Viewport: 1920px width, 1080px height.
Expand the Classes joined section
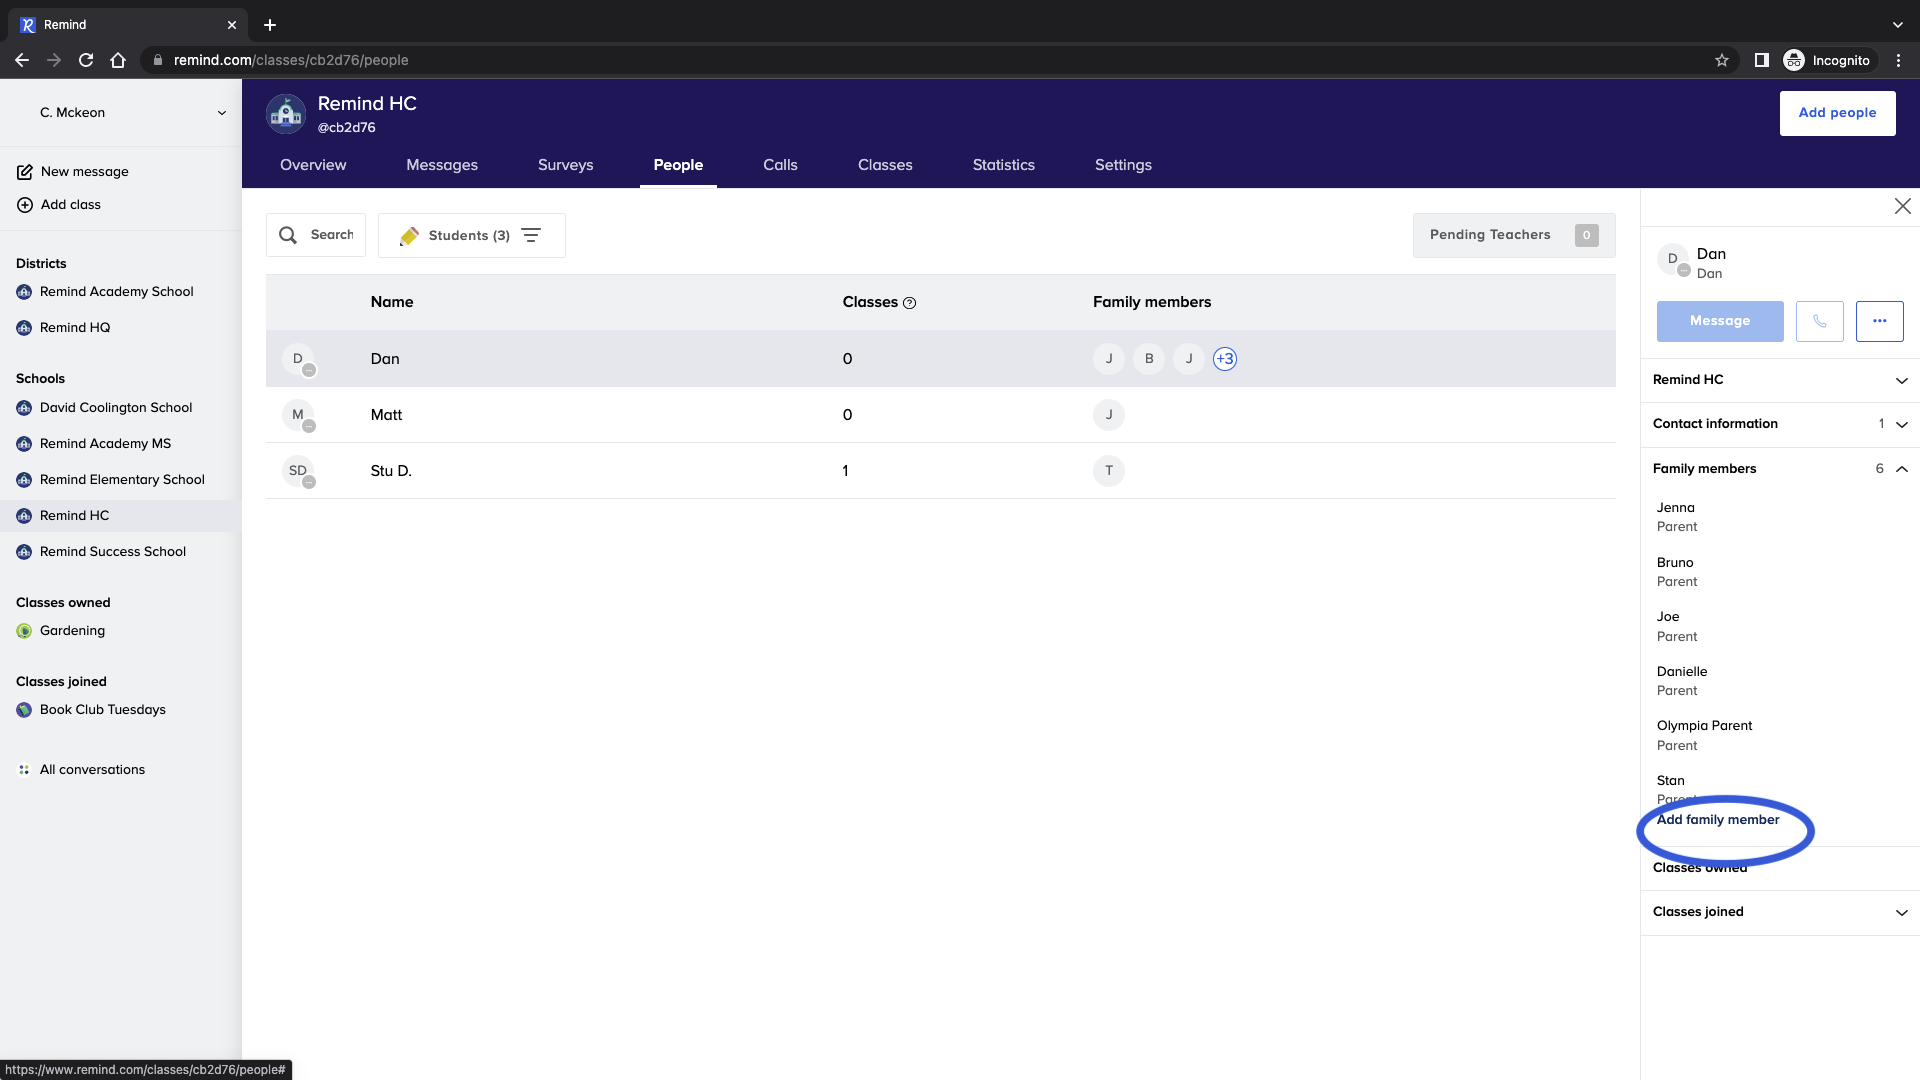coord(1901,912)
